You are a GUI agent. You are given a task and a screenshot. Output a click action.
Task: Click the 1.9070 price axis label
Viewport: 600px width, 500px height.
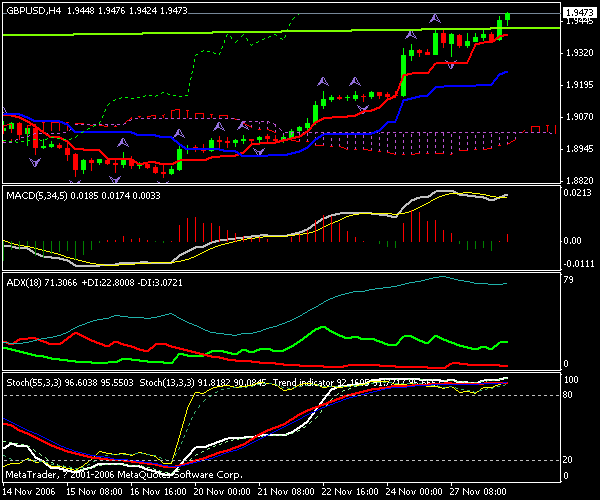[x=579, y=117]
